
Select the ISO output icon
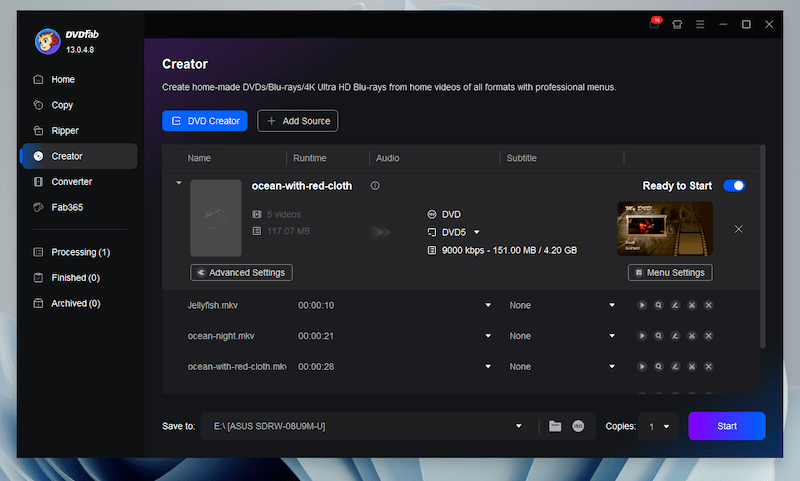[578, 426]
